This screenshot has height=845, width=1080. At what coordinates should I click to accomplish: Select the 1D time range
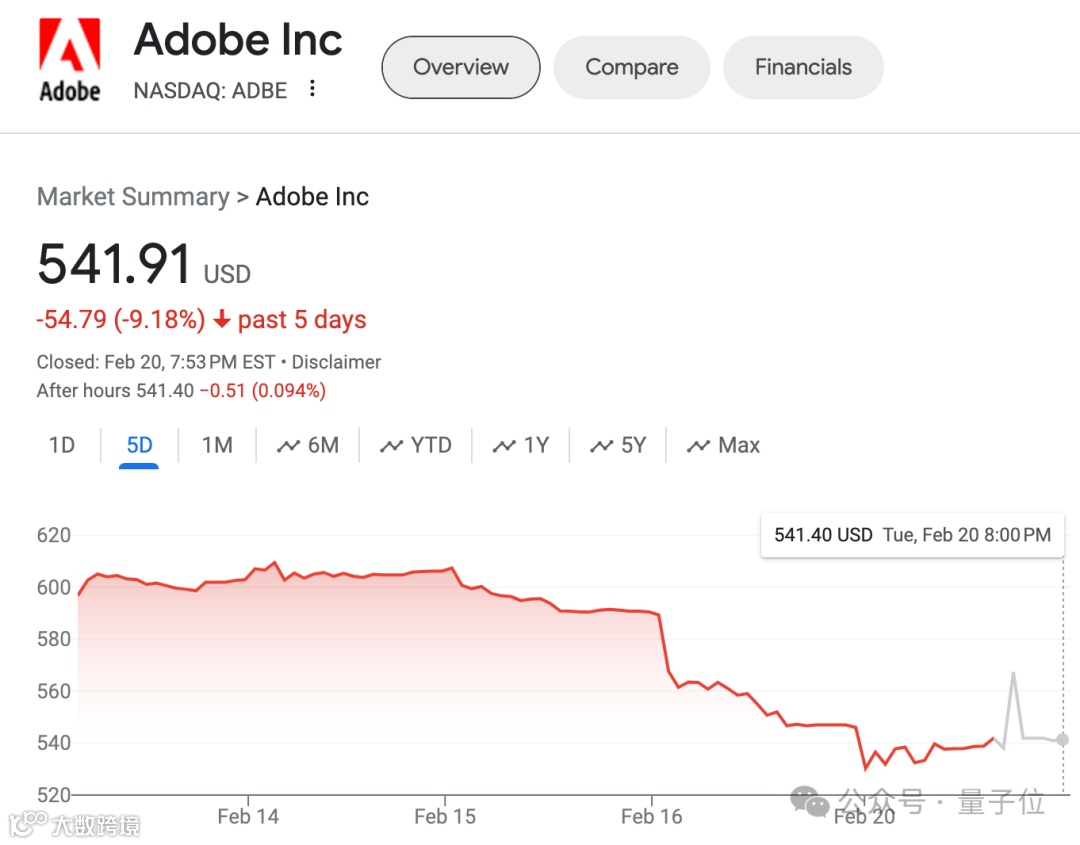coord(62,445)
